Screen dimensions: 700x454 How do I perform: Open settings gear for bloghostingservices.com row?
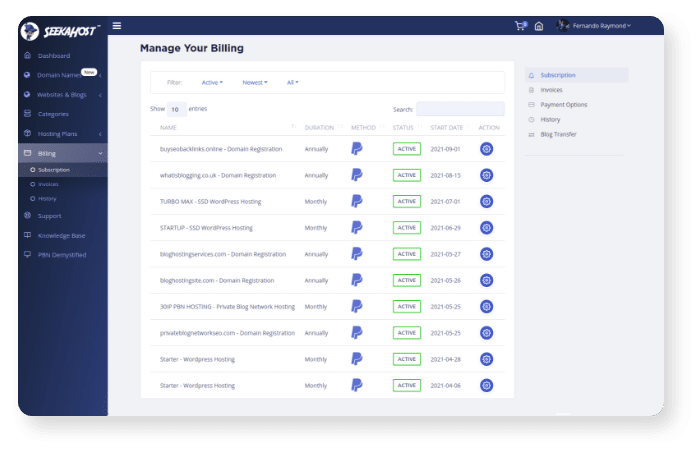486,254
